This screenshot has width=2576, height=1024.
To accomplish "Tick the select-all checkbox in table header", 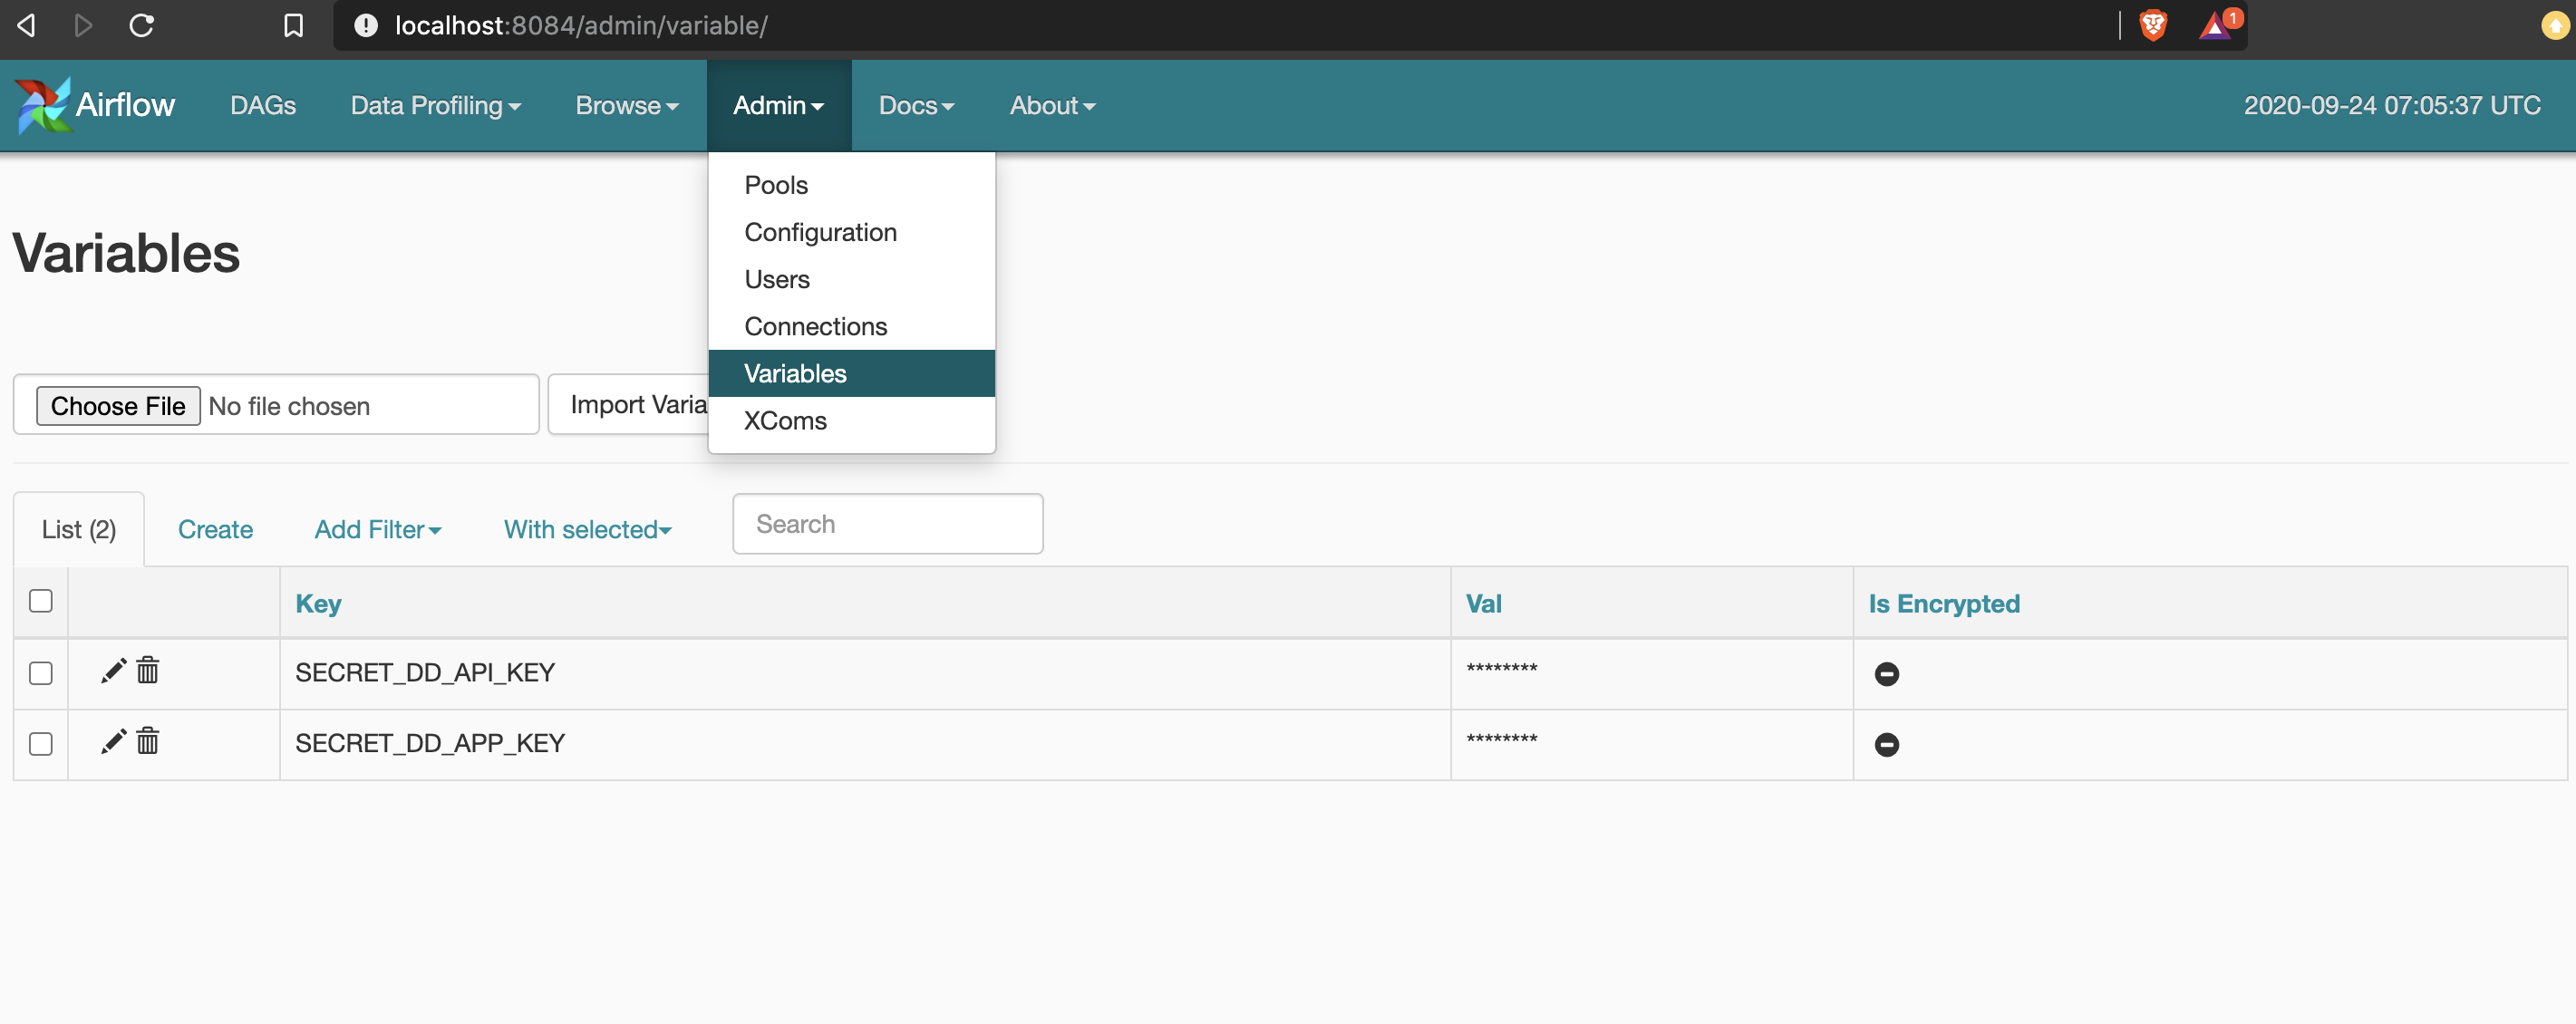I will click(x=41, y=601).
